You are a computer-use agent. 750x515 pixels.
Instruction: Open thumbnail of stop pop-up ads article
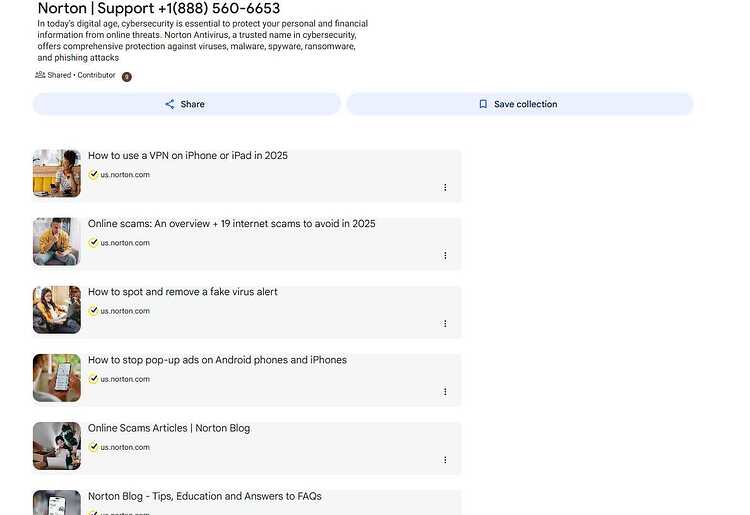pyautogui.click(x=57, y=378)
